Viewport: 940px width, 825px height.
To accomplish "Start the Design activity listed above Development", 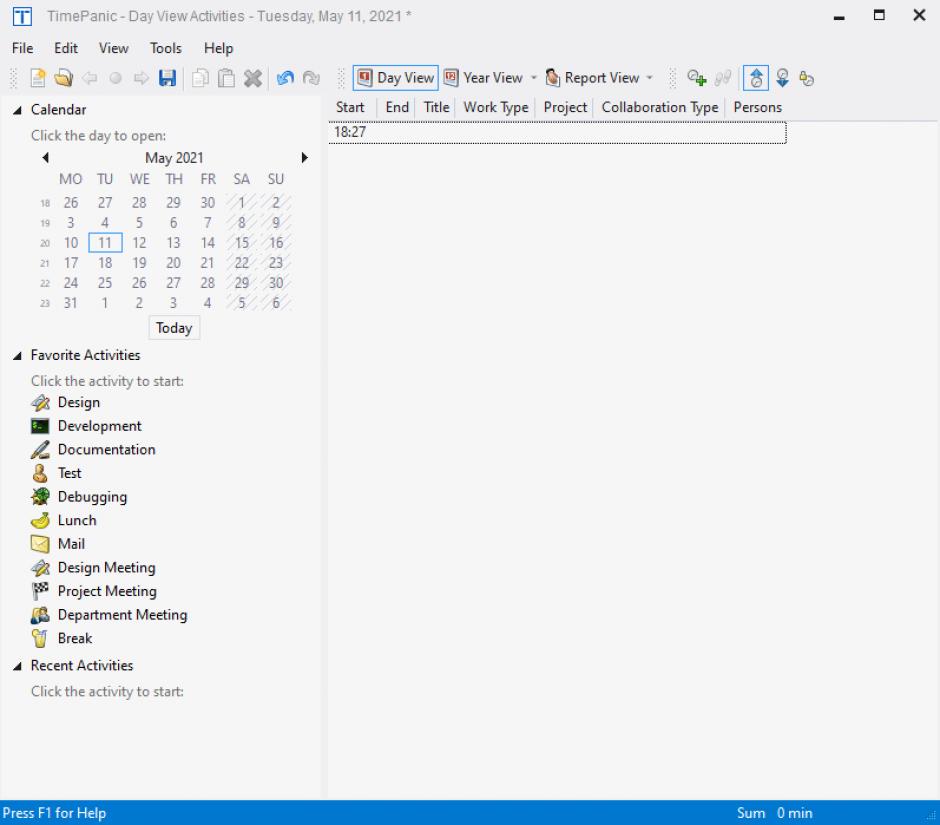I will click(x=65, y=402).
